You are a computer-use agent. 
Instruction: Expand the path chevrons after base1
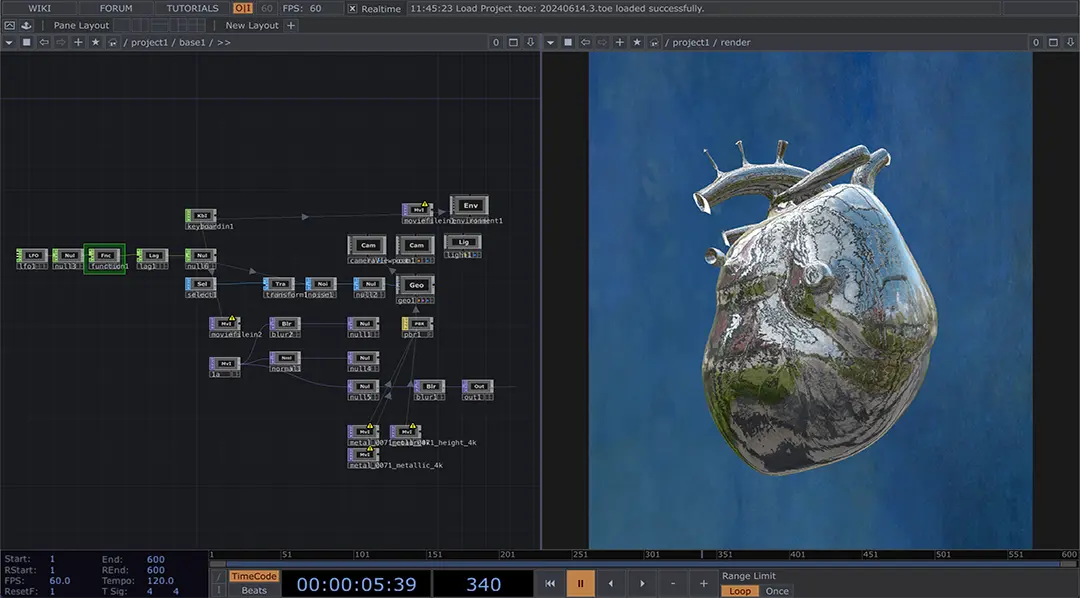click(224, 42)
